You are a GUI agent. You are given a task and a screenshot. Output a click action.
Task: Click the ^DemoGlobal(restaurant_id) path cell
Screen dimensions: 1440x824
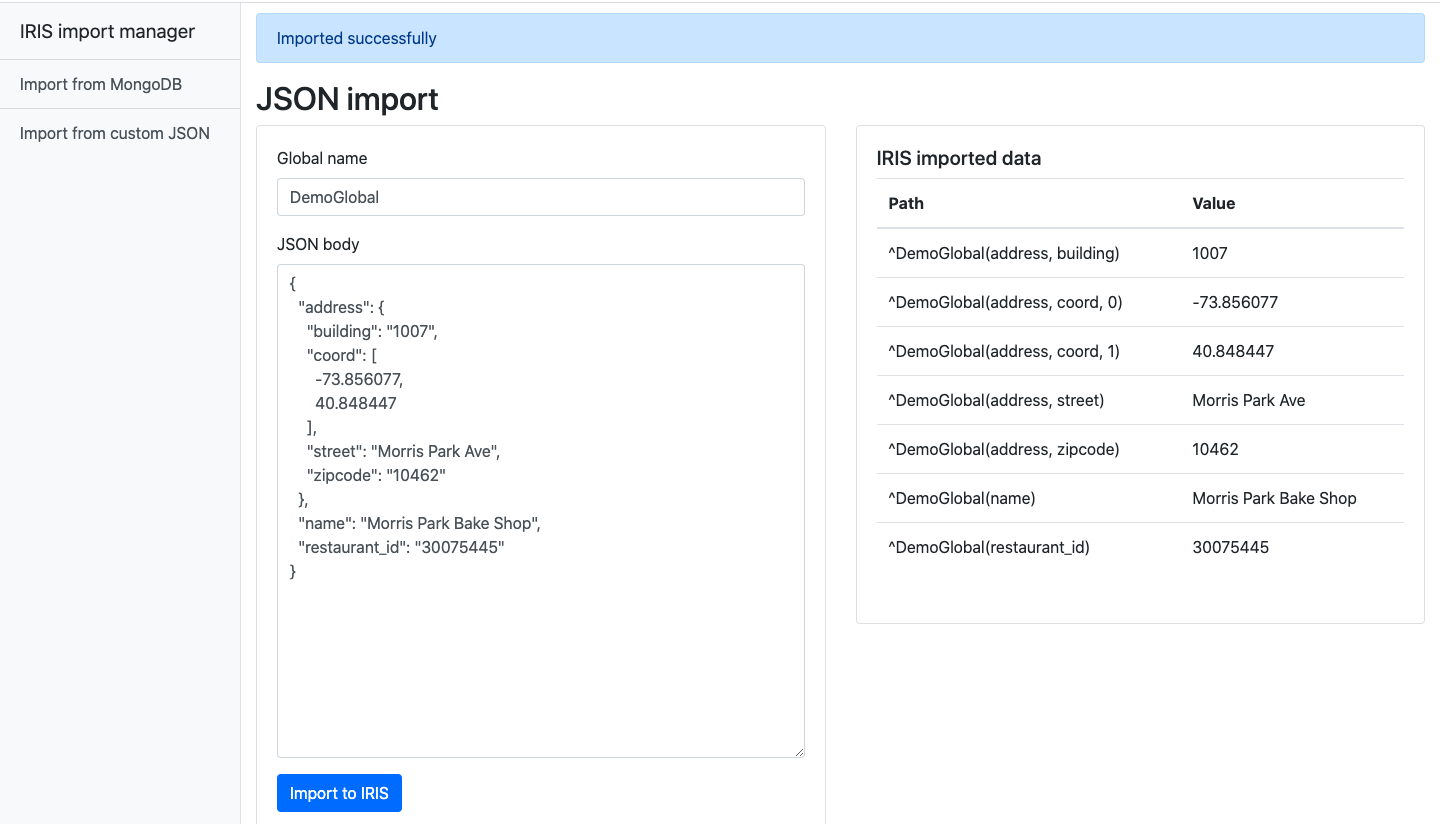click(988, 547)
